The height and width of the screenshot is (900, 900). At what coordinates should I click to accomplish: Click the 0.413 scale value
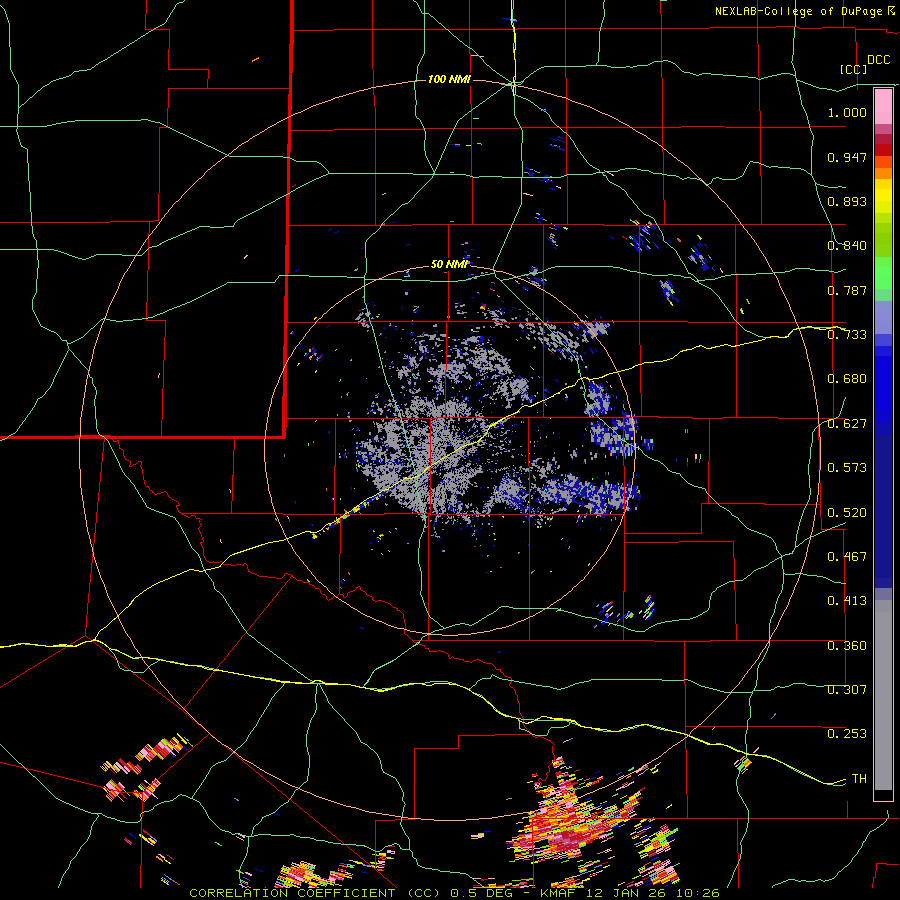(x=847, y=601)
